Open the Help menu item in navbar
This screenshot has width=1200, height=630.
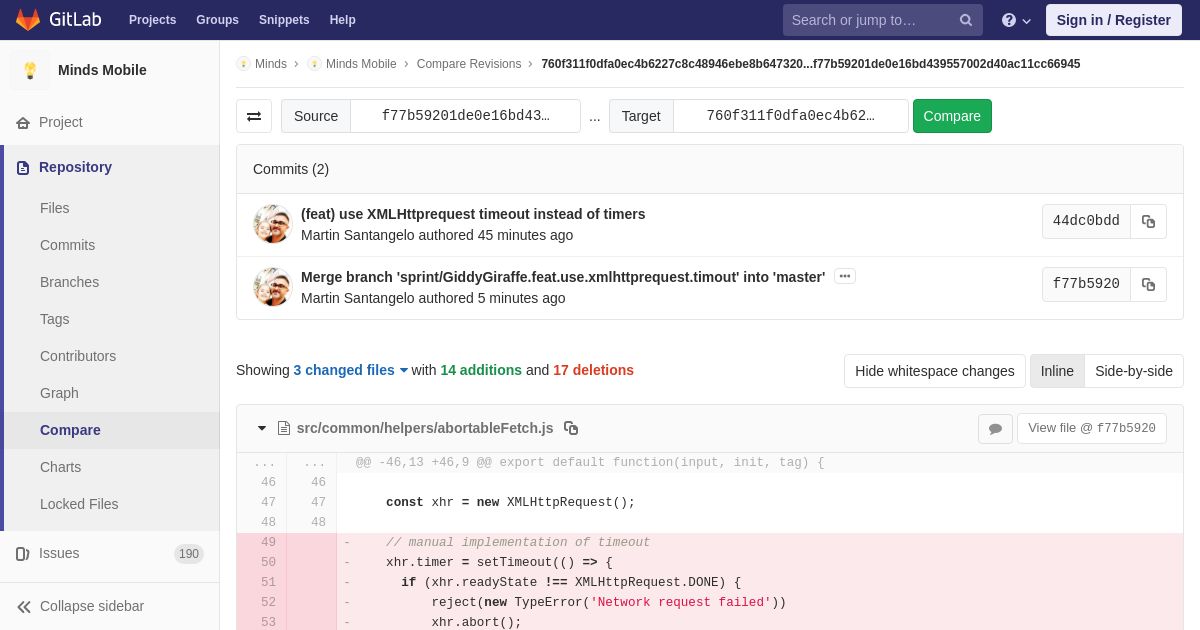pyautogui.click(x=343, y=20)
